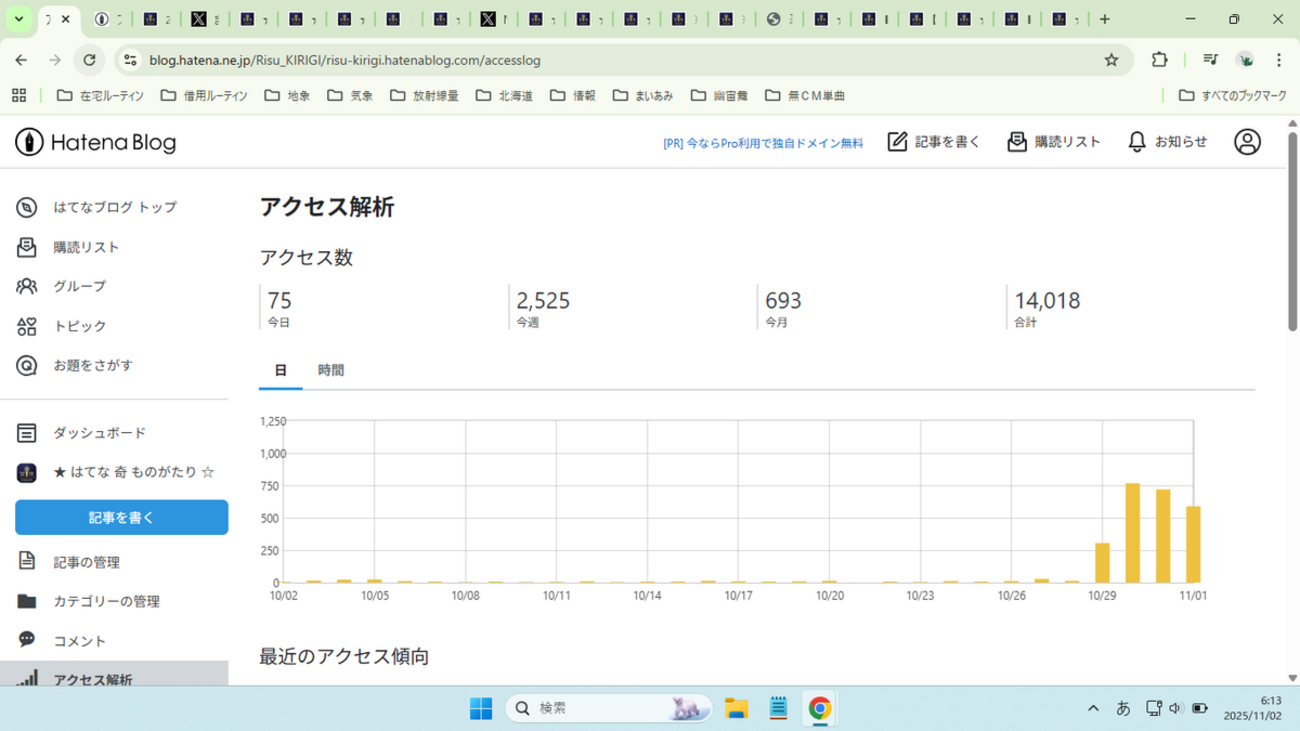
Task: Switch to the 時間 tab
Action: [331, 370]
